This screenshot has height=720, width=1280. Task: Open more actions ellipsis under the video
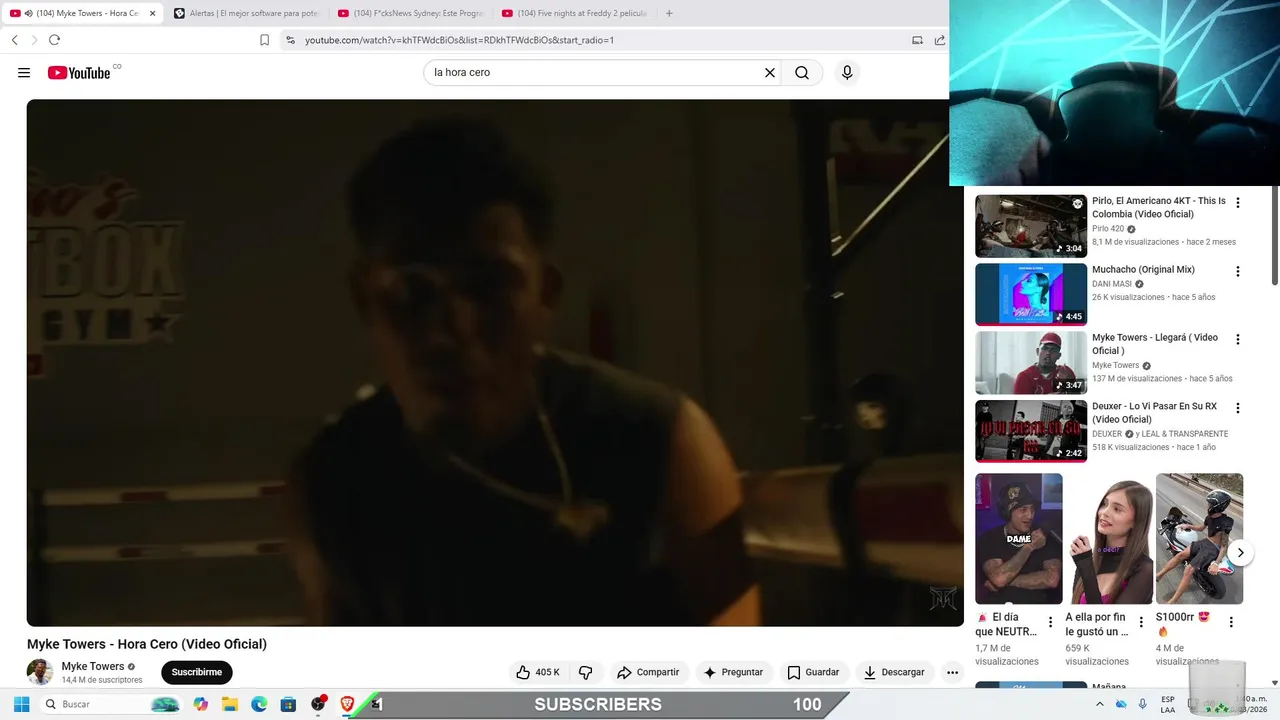click(x=952, y=672)
